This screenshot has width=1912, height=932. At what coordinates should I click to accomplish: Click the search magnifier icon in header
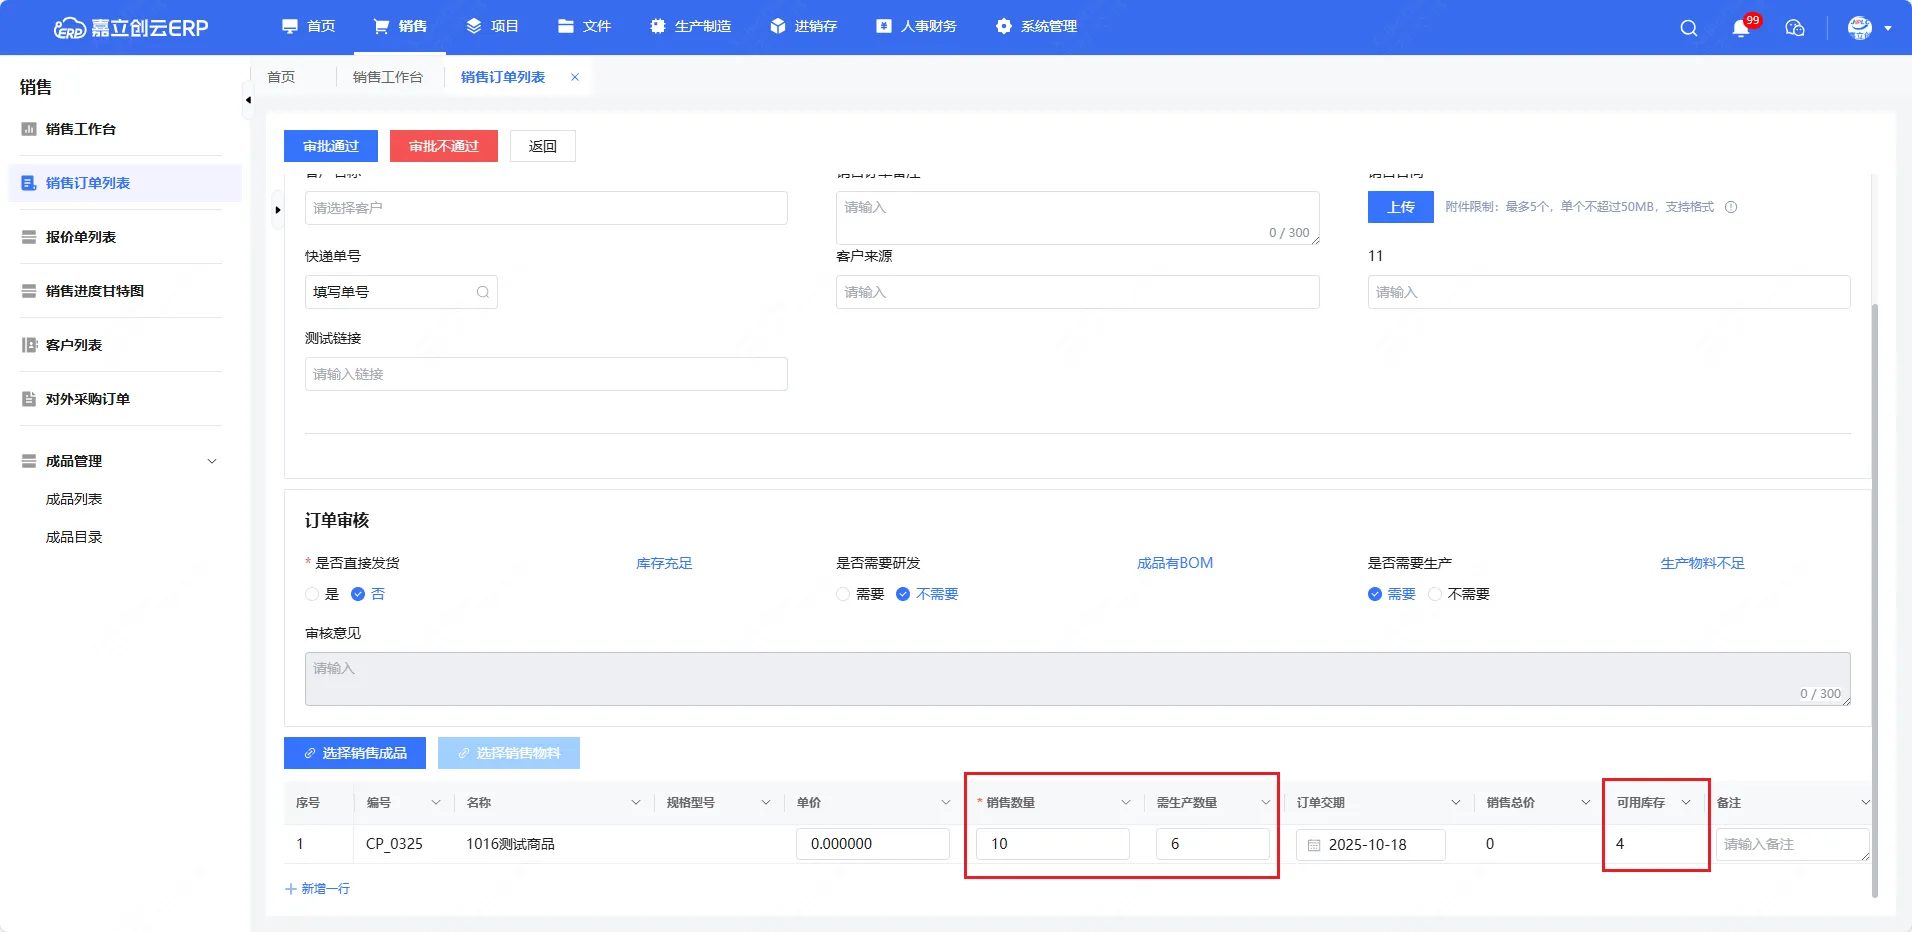tap(1688, 28)
